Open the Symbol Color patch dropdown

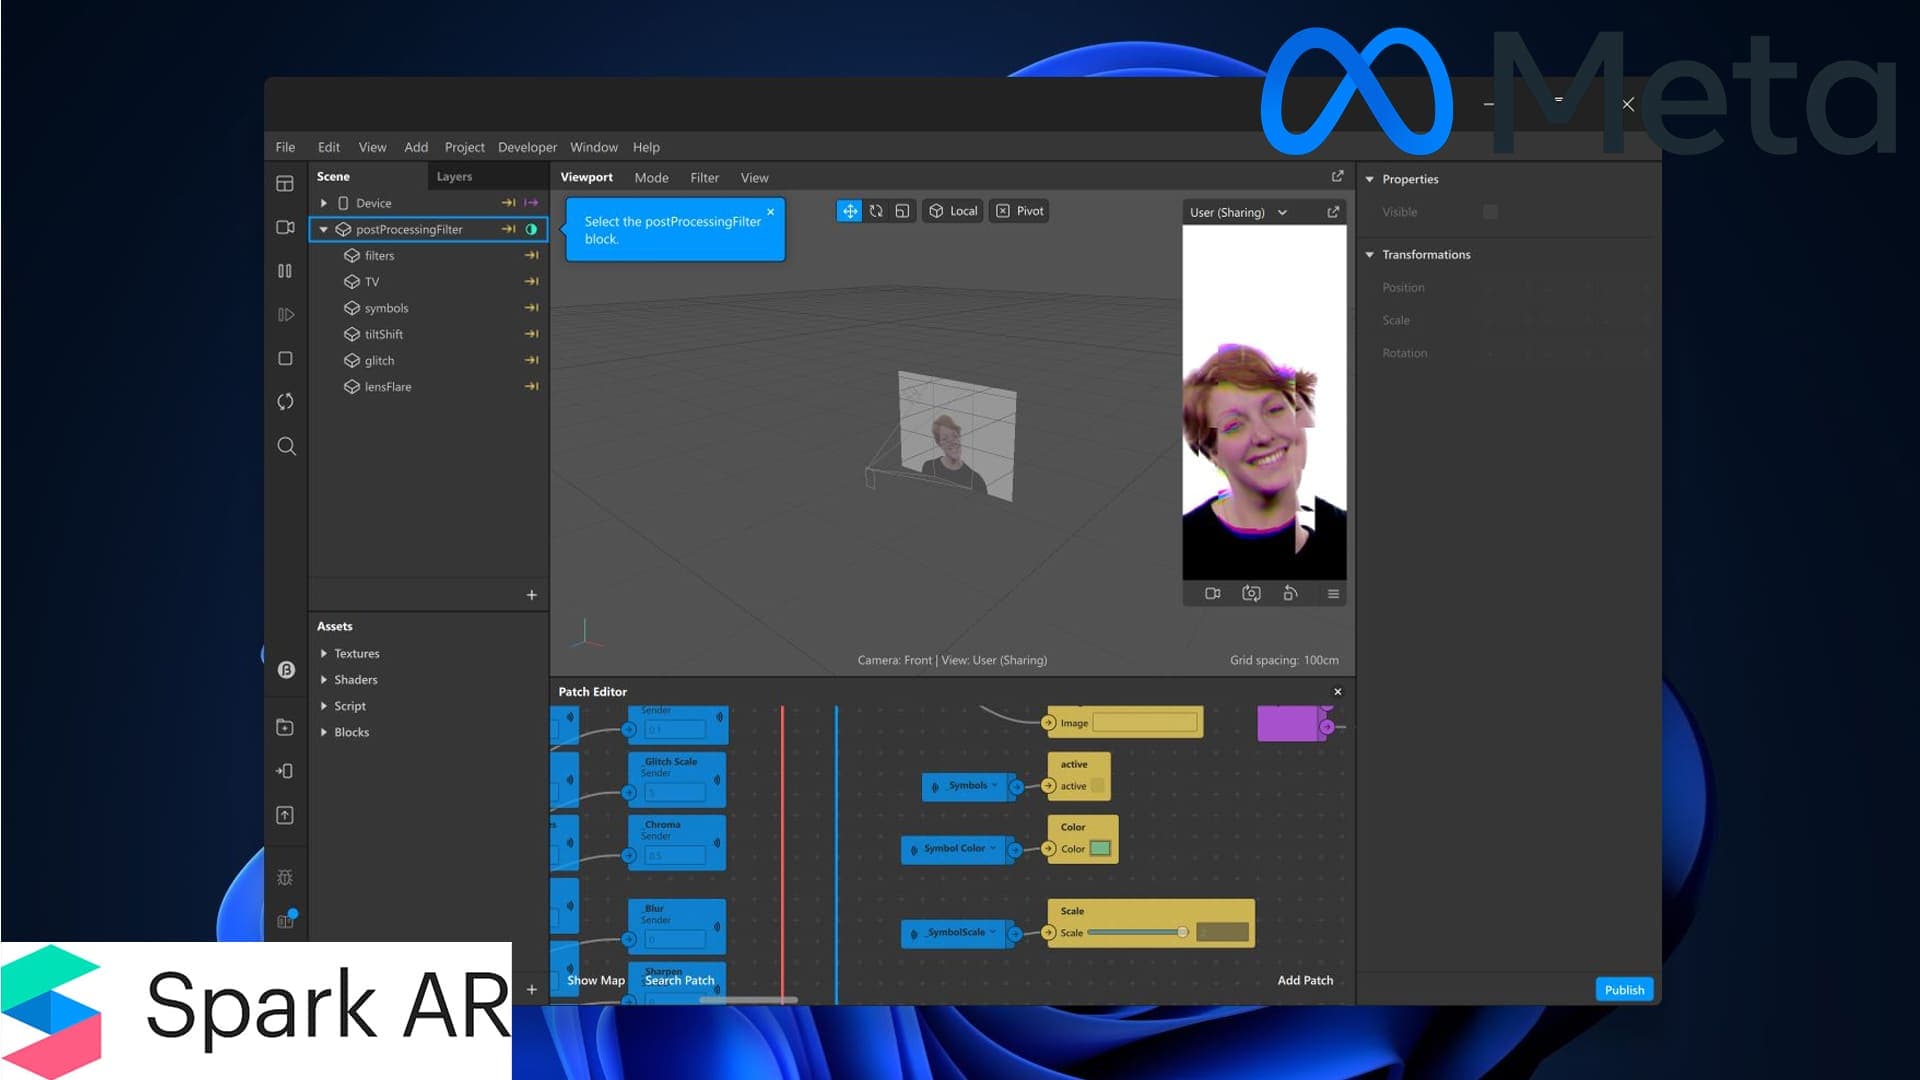[992, 848]
